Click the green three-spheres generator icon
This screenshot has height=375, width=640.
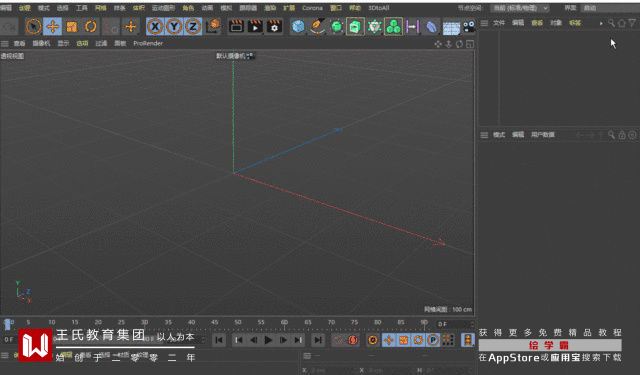[393, 27]
